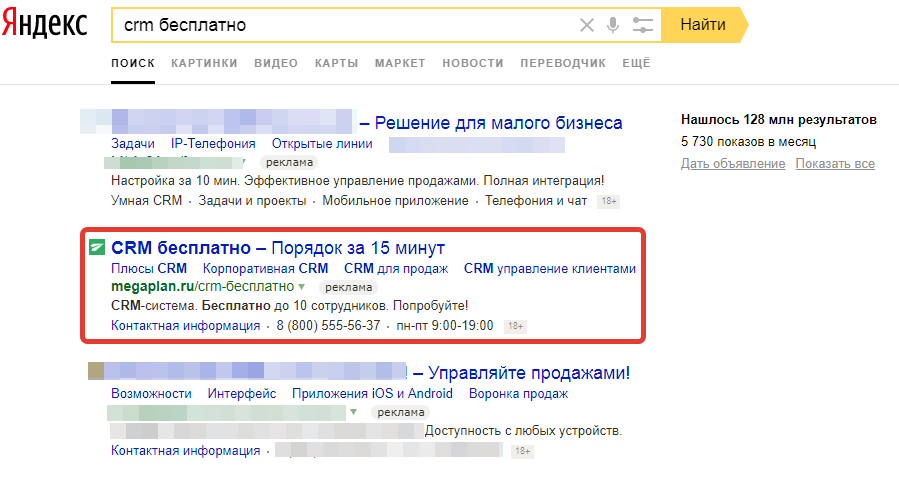This screenshot has width=899, height=480.
Task: Click '5 730 показов в месяц' text
Action: 748,142
